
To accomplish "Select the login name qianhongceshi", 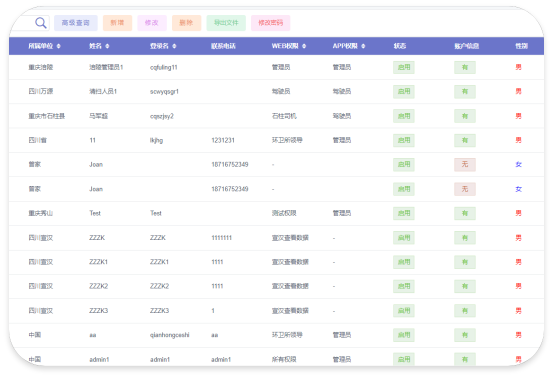I will tap(170, 335).
